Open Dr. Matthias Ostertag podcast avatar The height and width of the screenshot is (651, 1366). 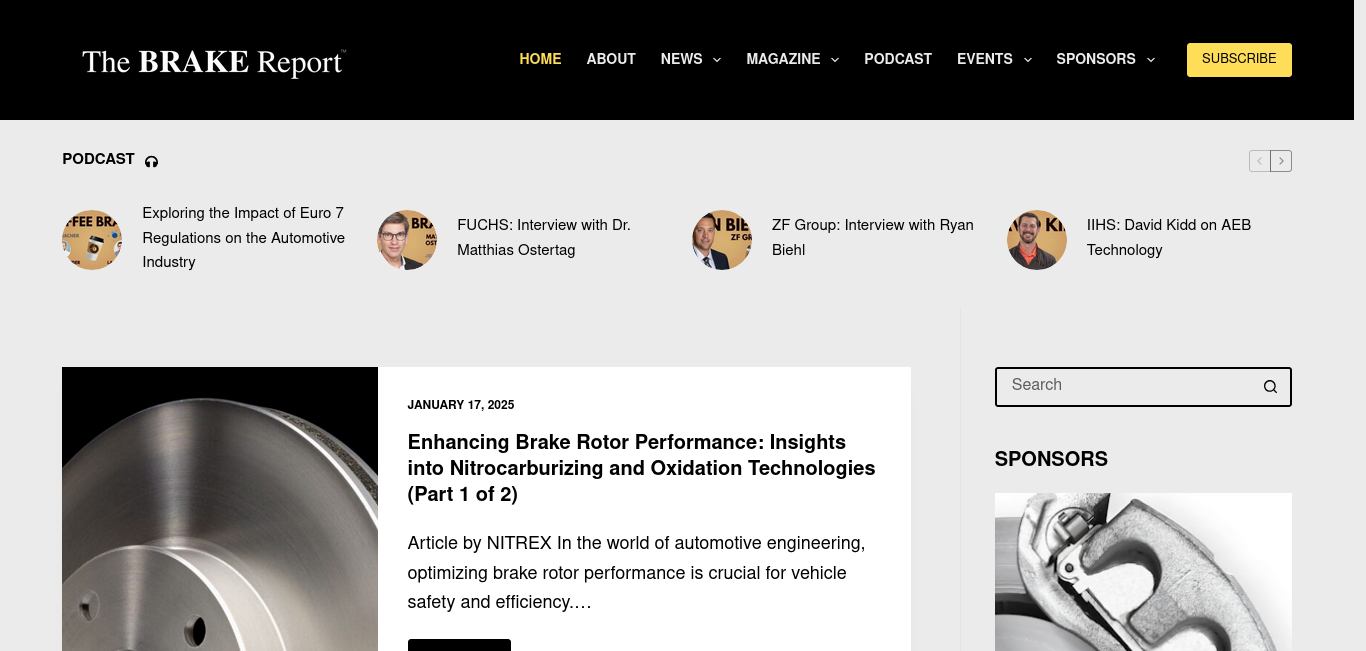pos(407,240)
